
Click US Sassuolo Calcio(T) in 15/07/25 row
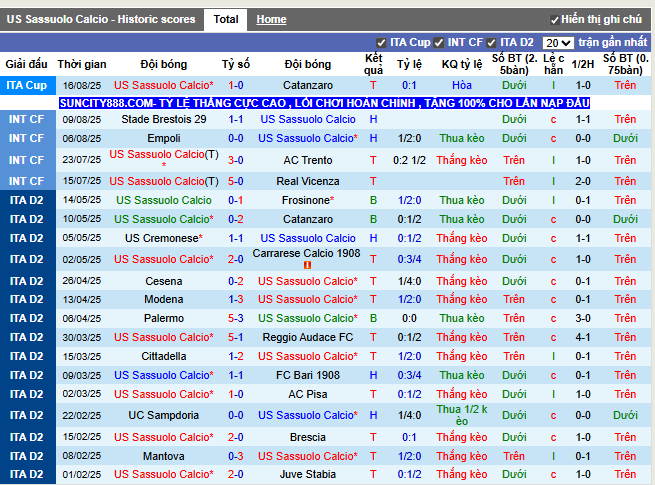(164, 181)
